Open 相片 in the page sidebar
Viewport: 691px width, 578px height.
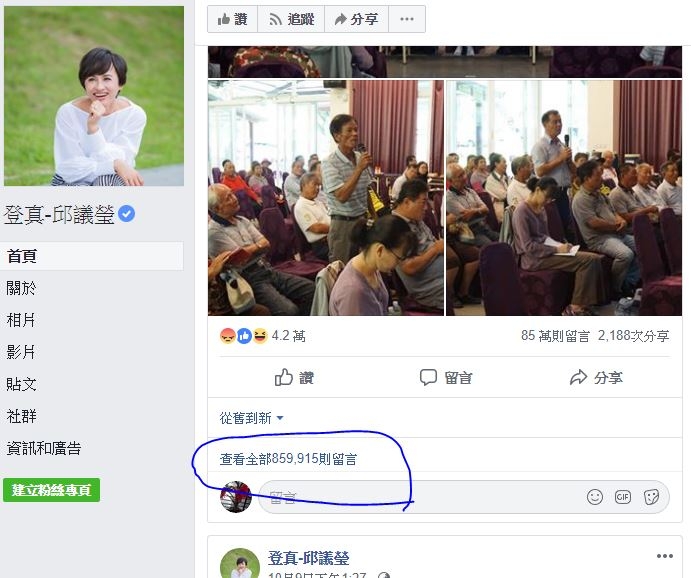[x=22, y=320]
